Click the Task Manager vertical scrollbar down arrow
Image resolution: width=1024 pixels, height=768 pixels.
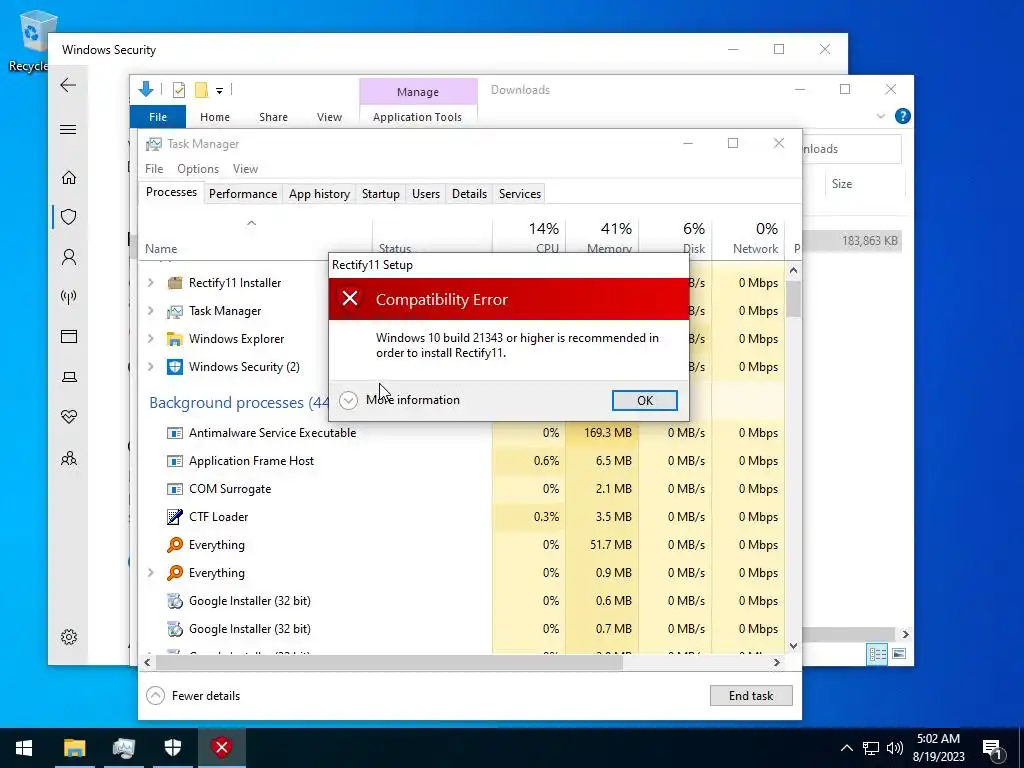coord(793,646)
